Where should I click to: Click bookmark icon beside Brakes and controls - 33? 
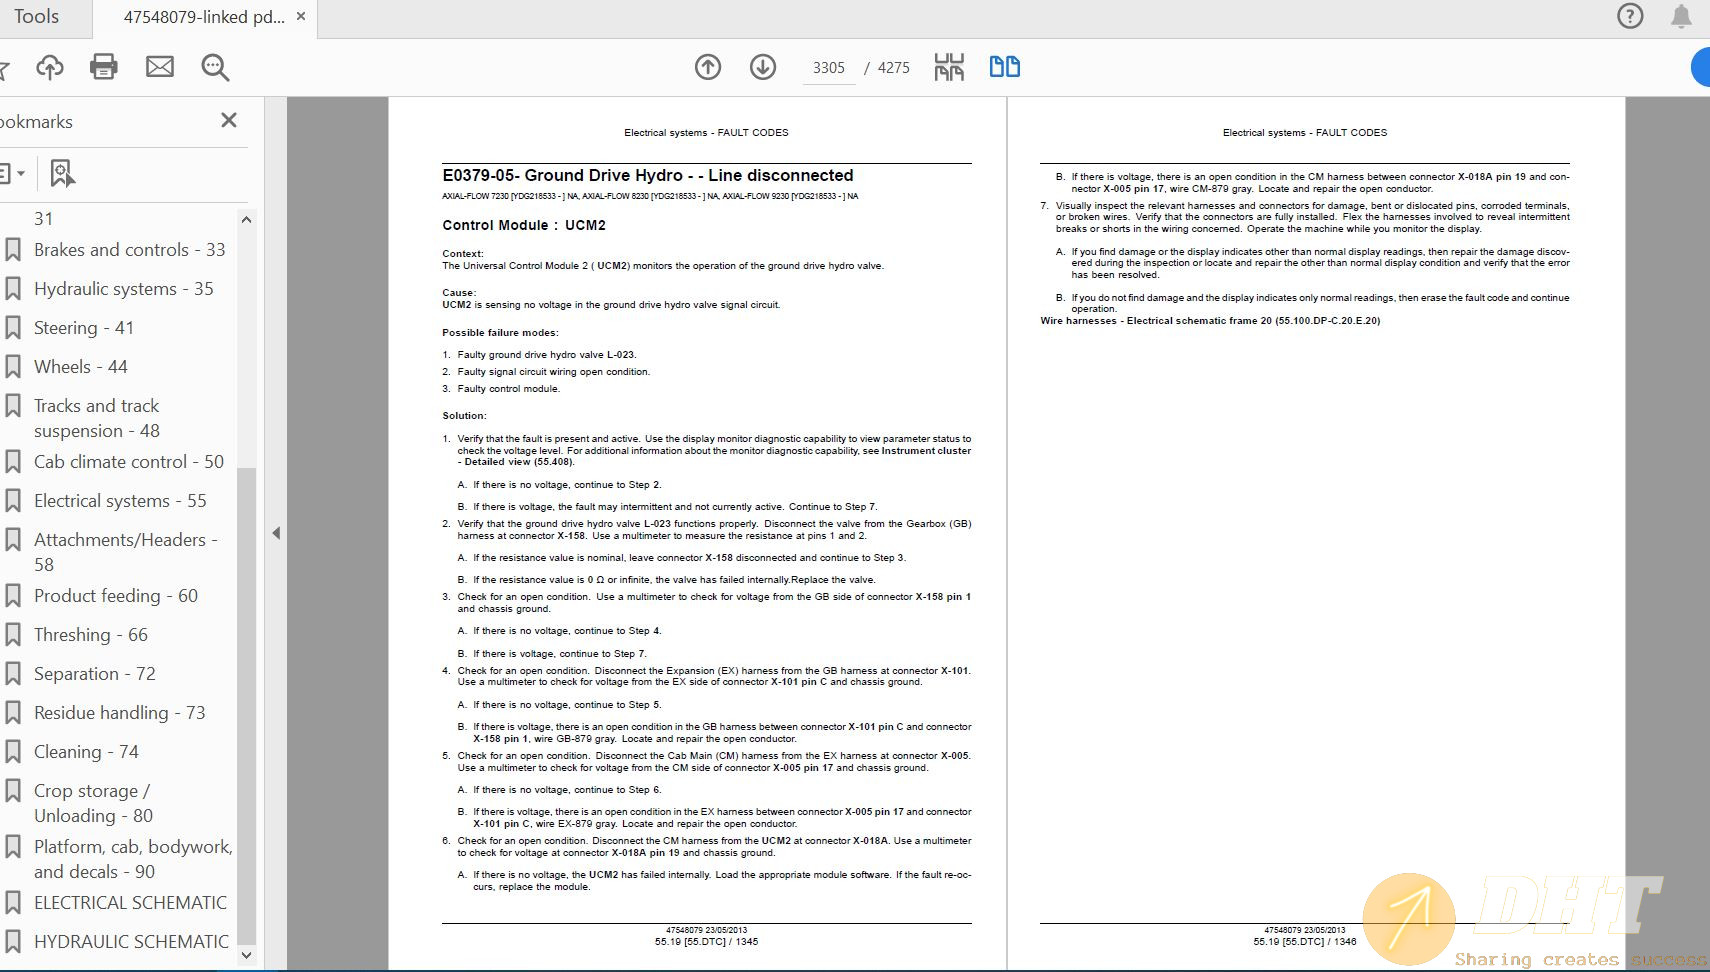13,250
